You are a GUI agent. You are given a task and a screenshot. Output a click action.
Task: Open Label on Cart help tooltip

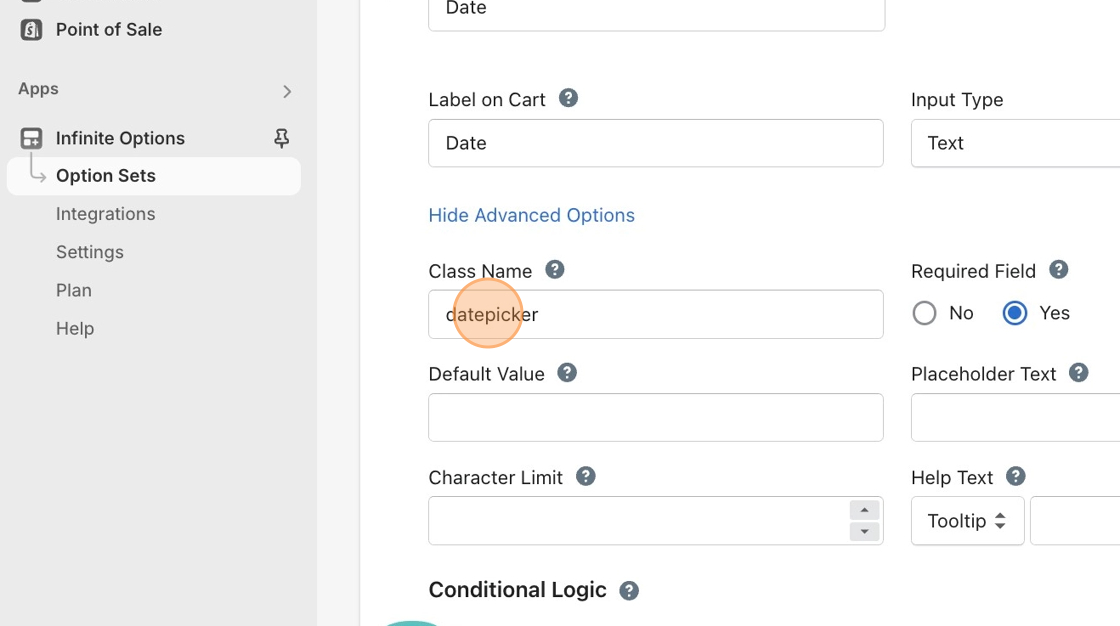point(568,98)
